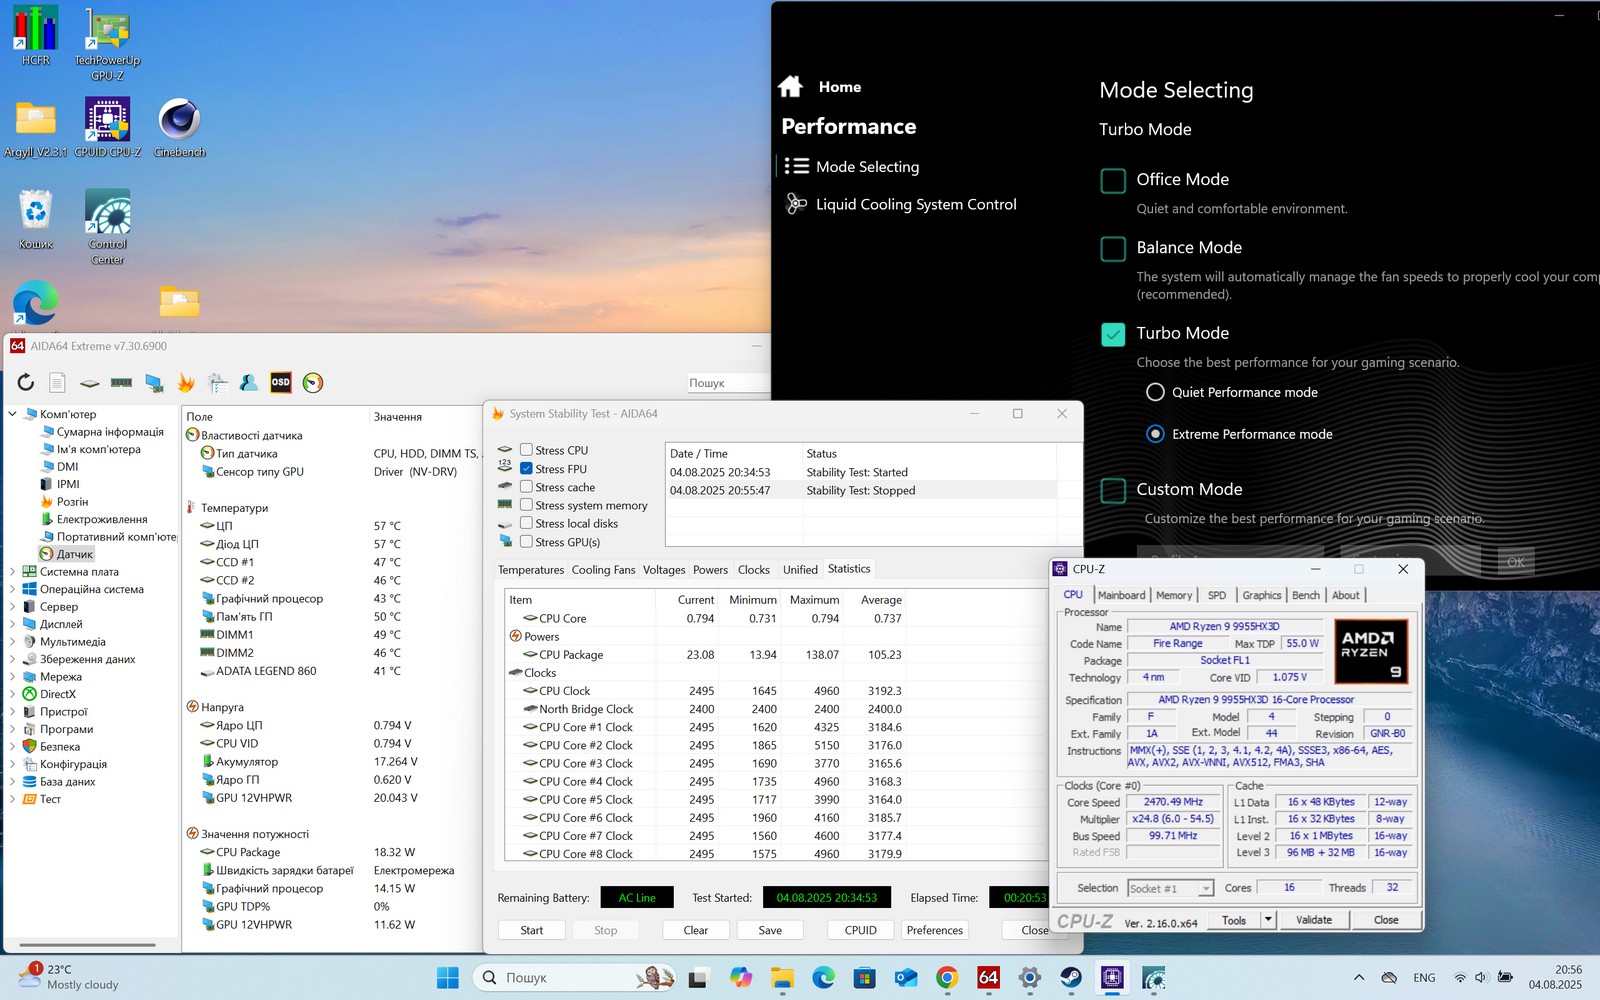1600x1000 pixels.
Task: Click the Clear button in Stability Test
Action: point(696,930)
